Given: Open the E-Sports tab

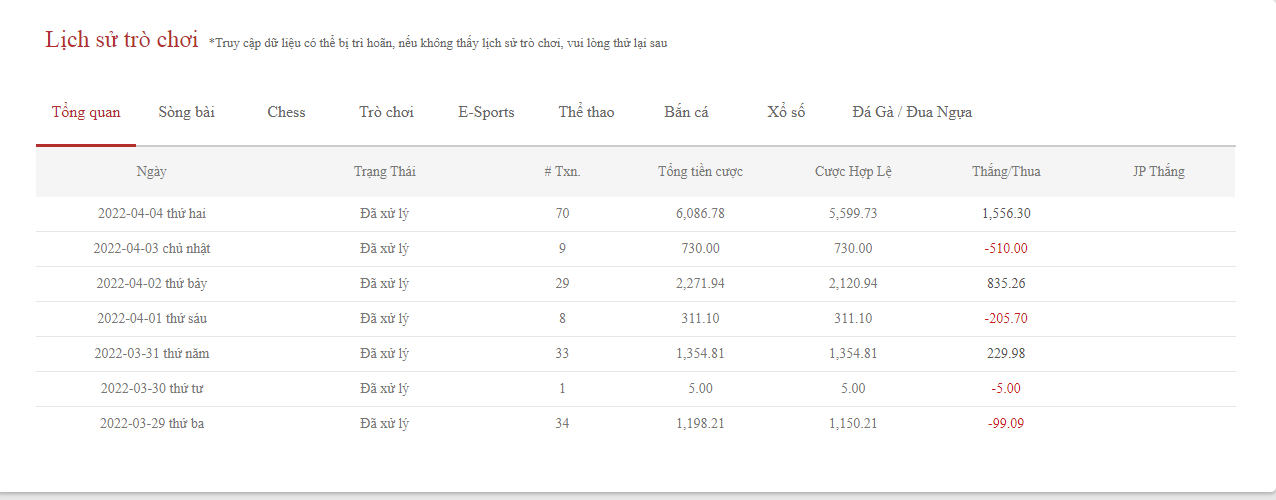Looking at the screenshot, I should (x=486, y=112).
